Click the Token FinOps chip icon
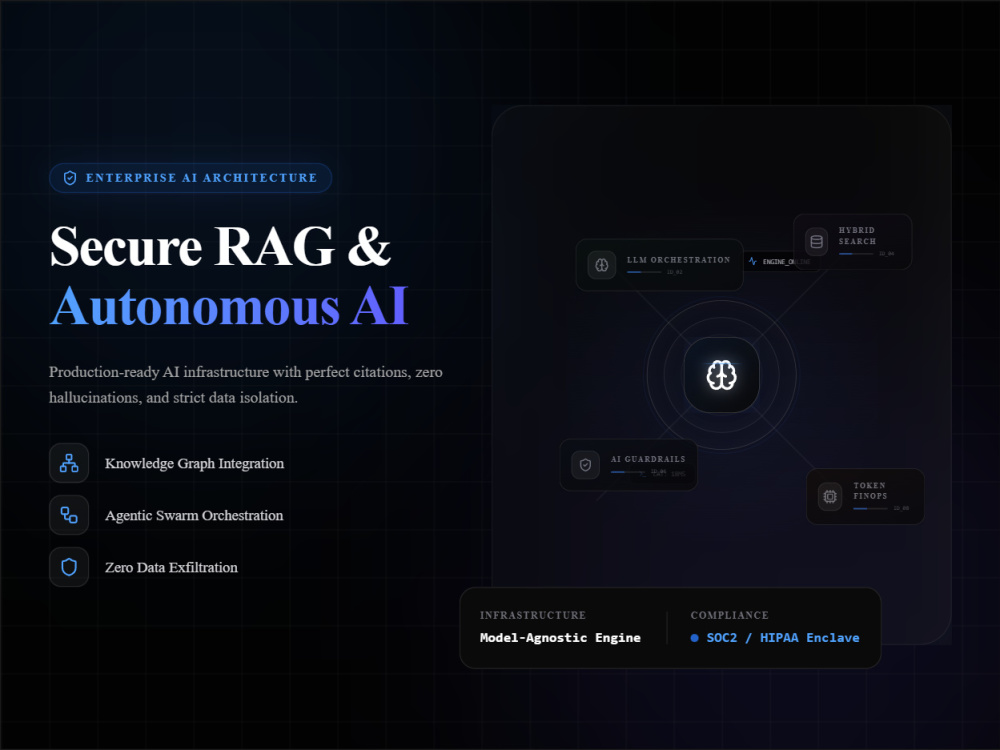Screen dimensions: 1000x750 point(830,496)
